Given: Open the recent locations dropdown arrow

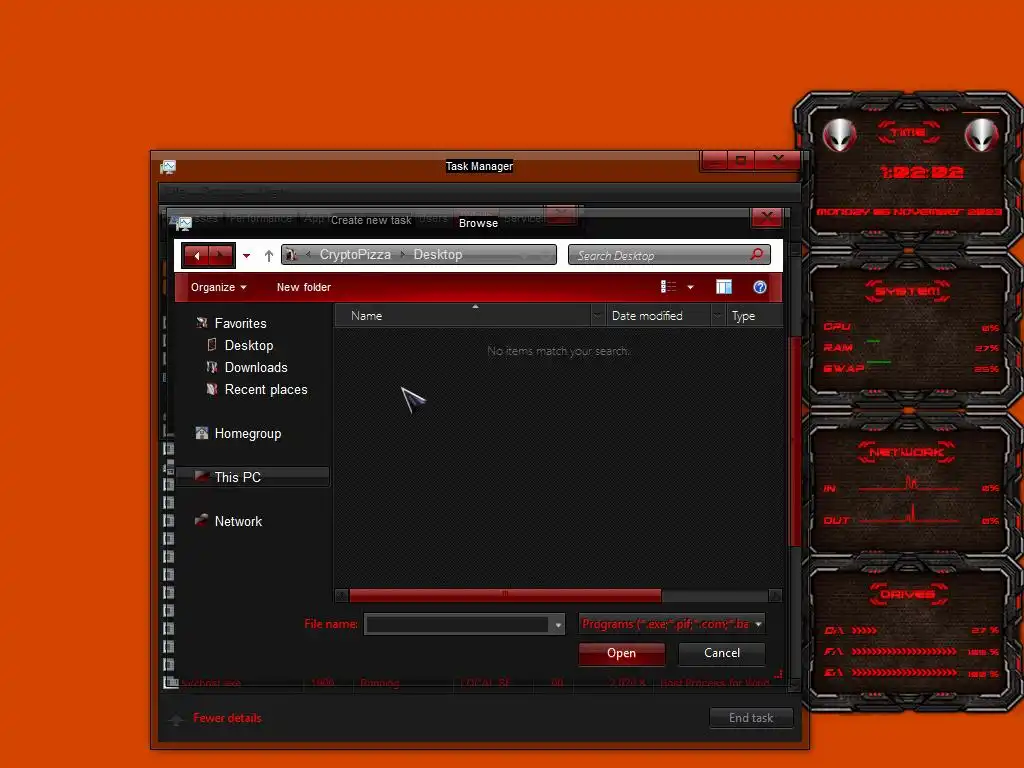Looking at the screenshot, I should tap(246, 256).
